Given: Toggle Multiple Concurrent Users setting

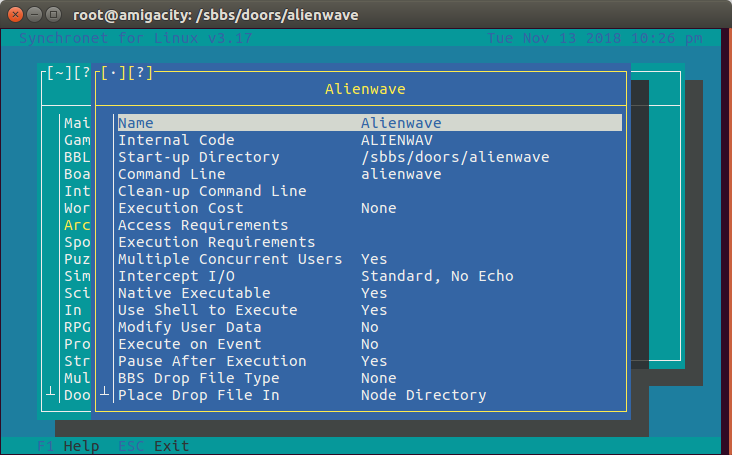Looking at the screenshot, I should click(370, 259).
